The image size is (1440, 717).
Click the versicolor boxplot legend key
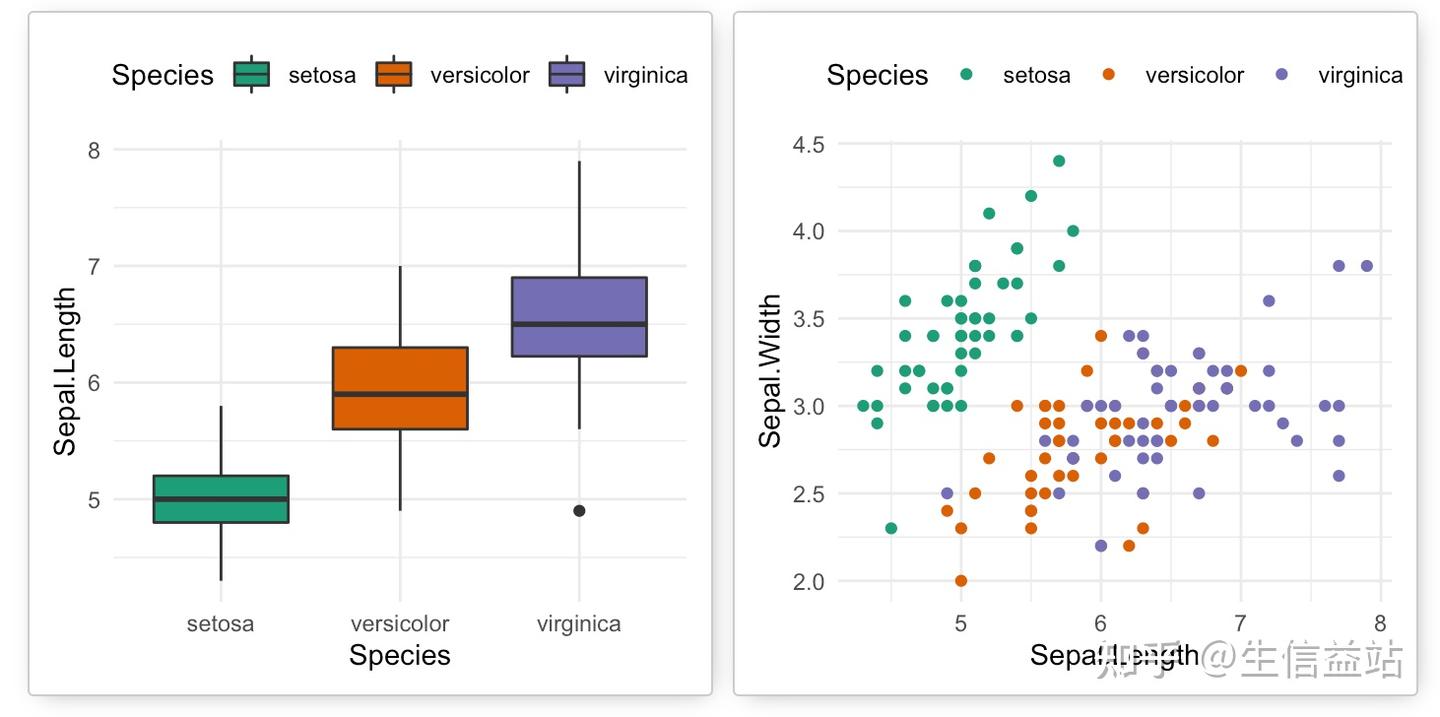tap(394, 75)
